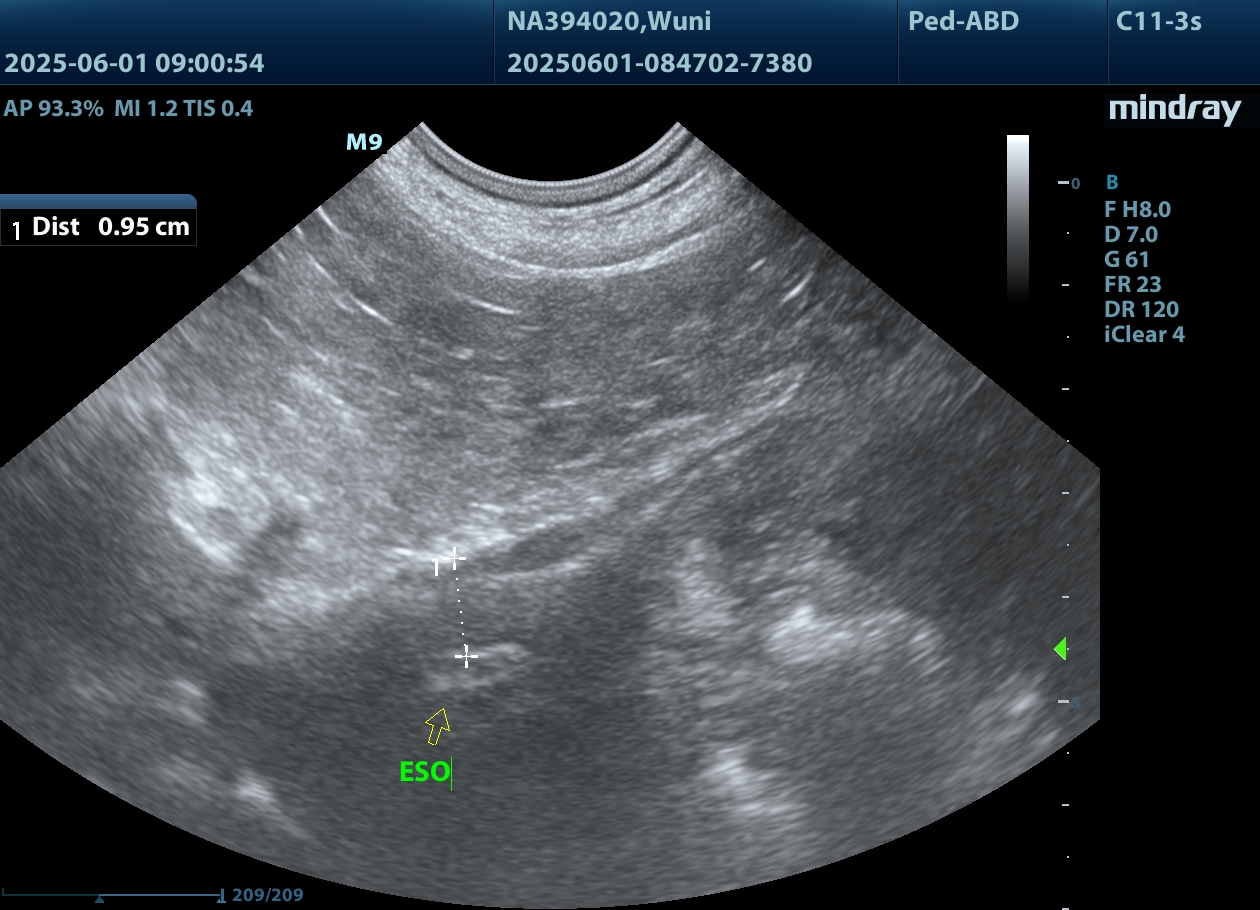Click the 209/209 frame counter
Screen dimensions: 1260x910
(267, 895)
